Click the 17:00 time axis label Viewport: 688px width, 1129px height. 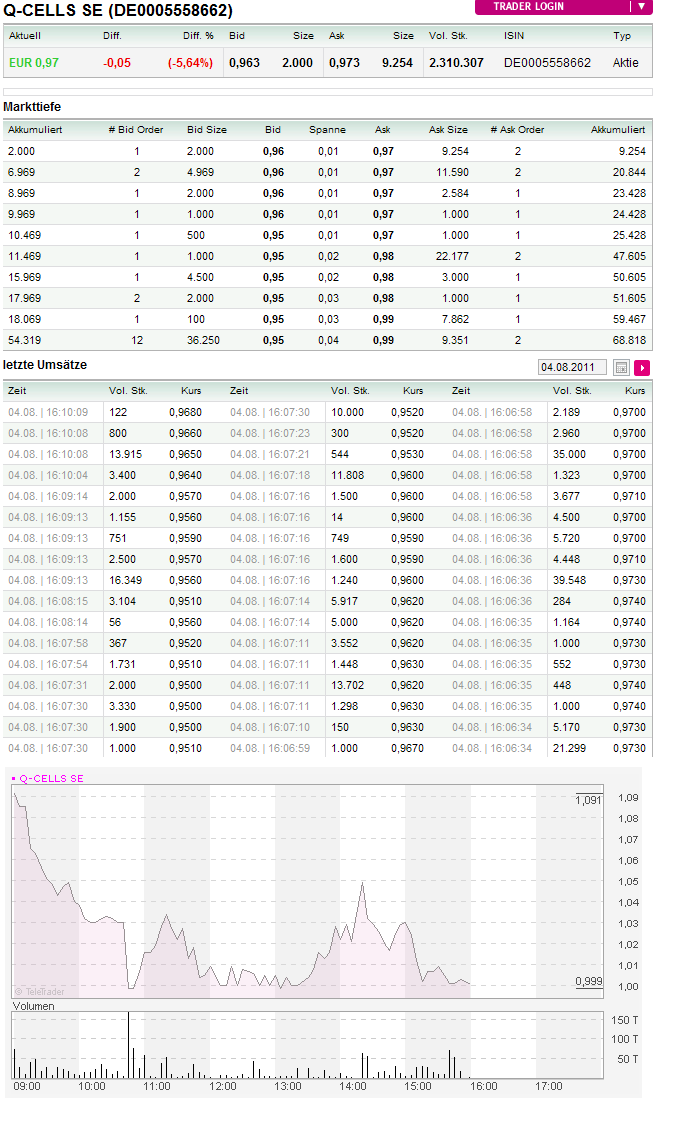[x=548, y=1086]
